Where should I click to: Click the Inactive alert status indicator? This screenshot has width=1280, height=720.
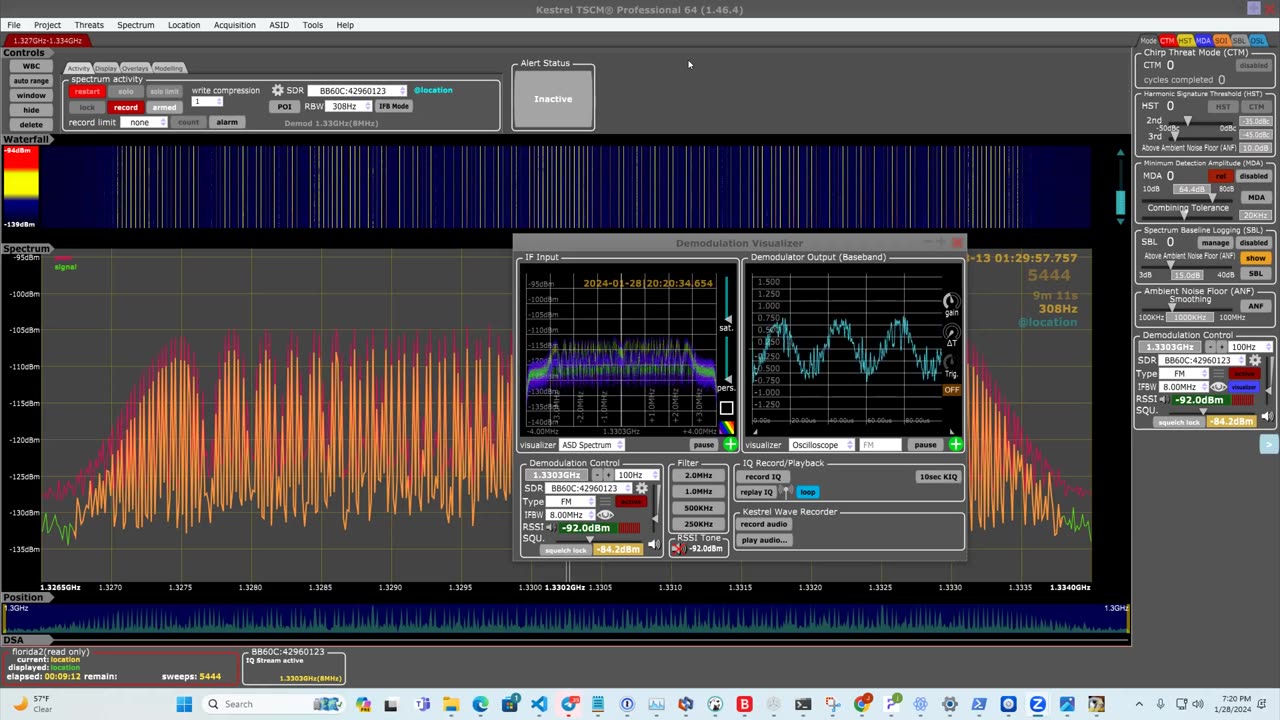pos(553,99)
